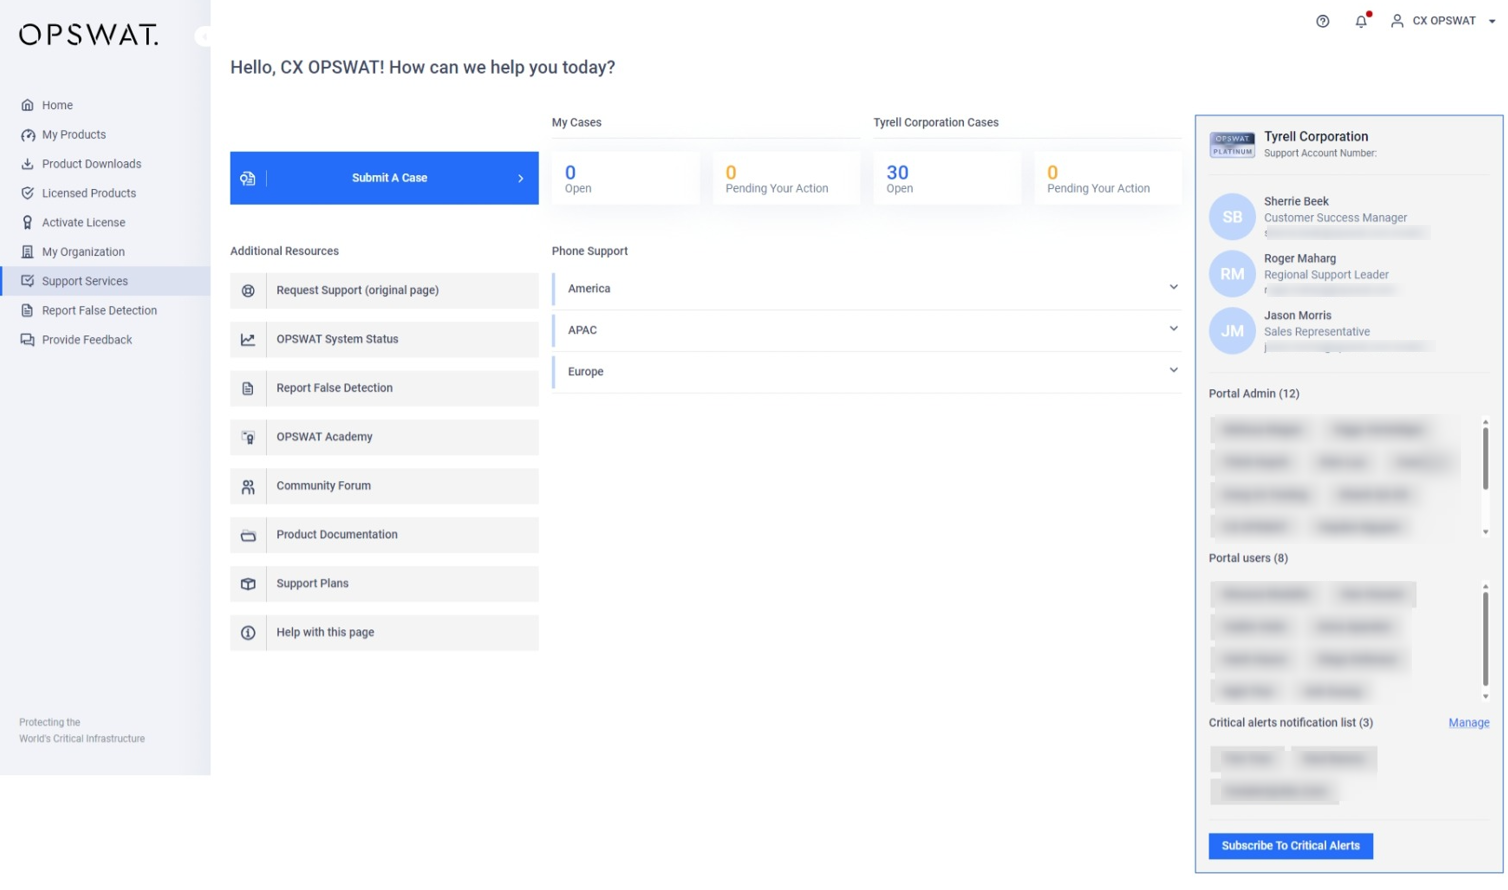The width and height of the screenshot is (1508, 890).
Task: Click the Licensed Products shield icon
Action: [27, 193]
